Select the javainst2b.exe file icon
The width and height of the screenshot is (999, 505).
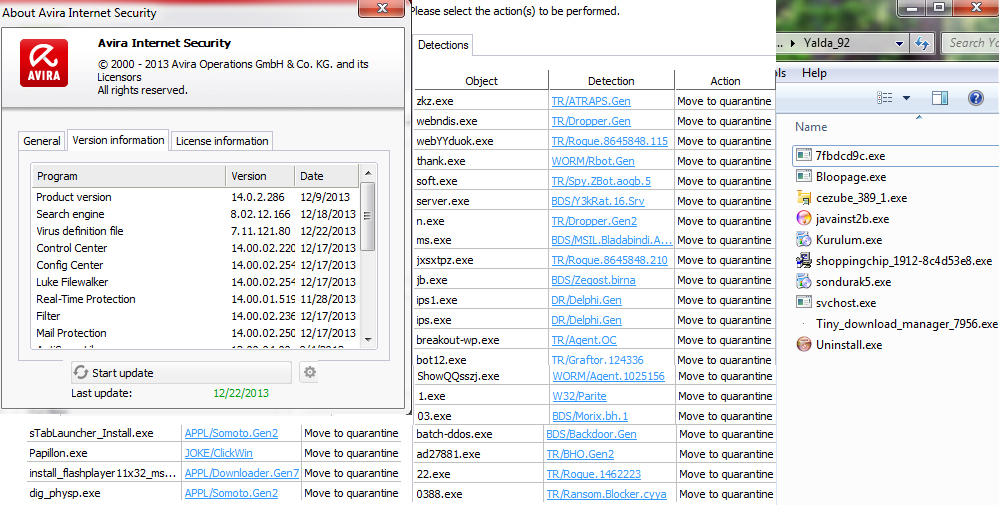[803, 219]
